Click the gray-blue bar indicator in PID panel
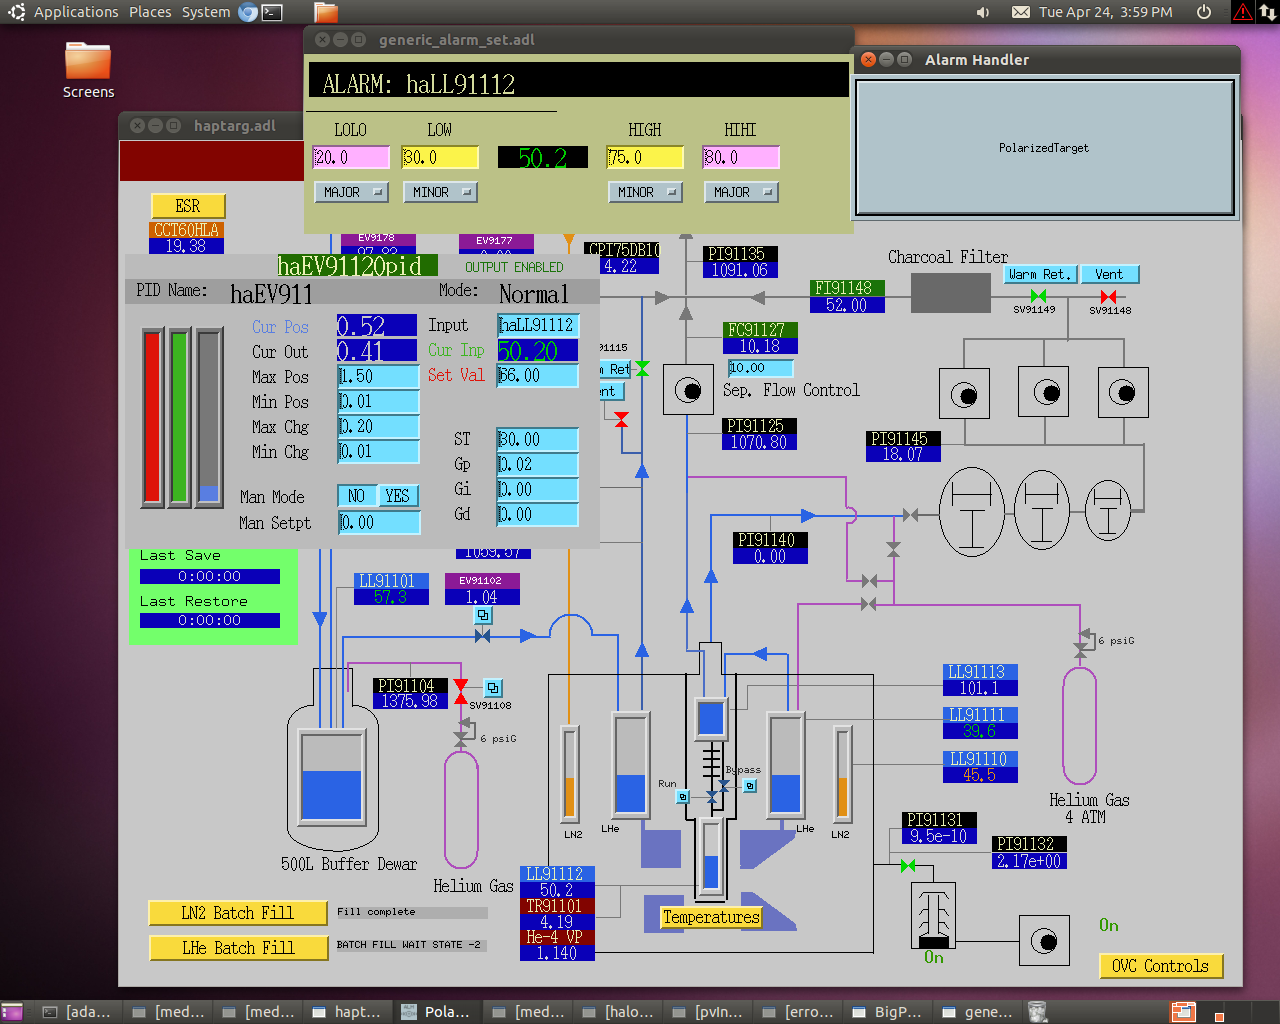This screenshot has width=1280, height=1024. [209, 417]
